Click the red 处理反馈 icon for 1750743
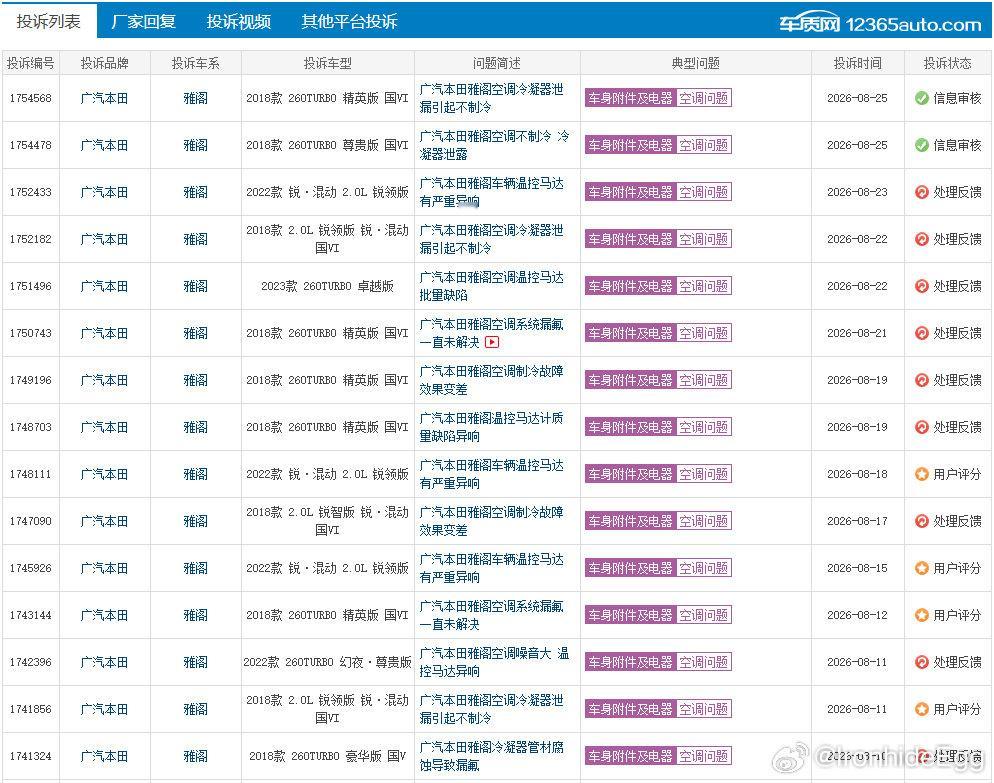The image size is (994, 783). point(922,333)
